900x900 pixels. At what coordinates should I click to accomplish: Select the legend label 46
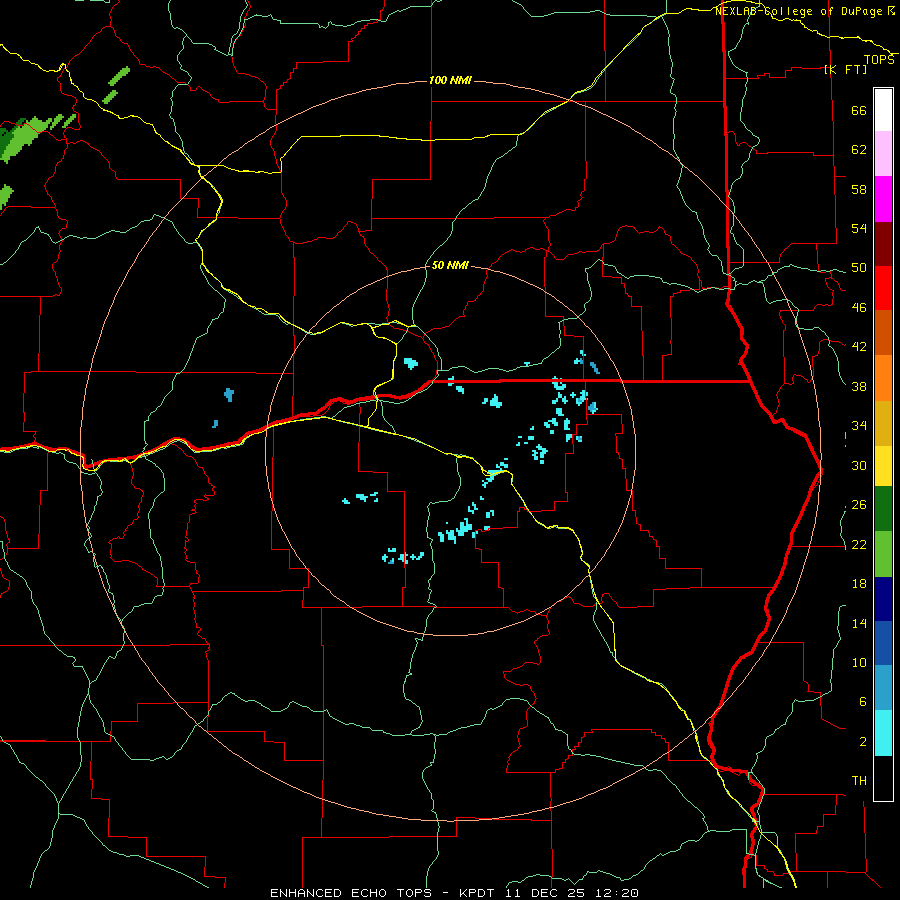pyautogui.click(x=859, y=308)
